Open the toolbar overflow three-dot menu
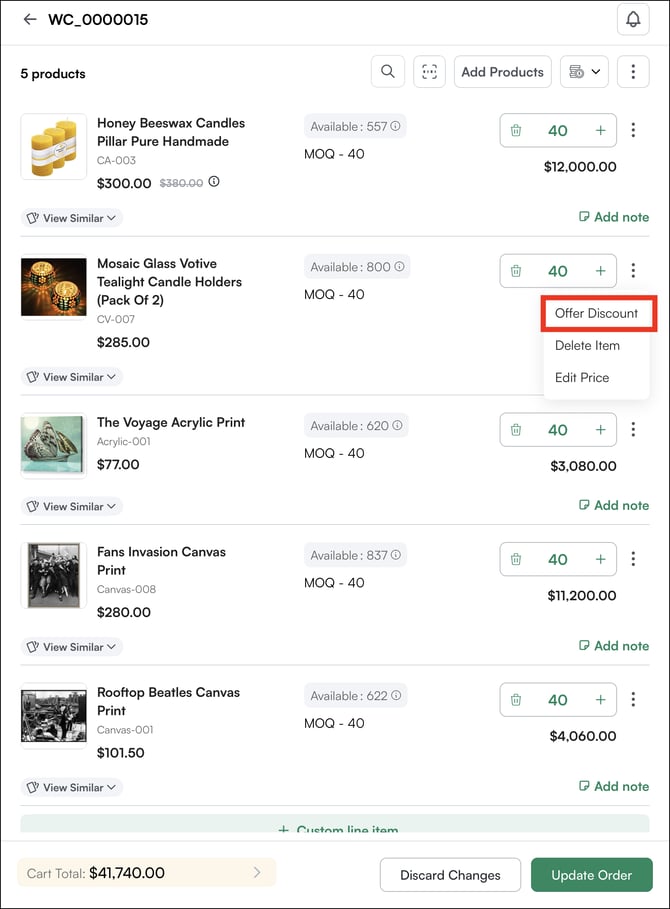Image resolution: width=670 pixels, height=909 pixels. click(633, 72)
